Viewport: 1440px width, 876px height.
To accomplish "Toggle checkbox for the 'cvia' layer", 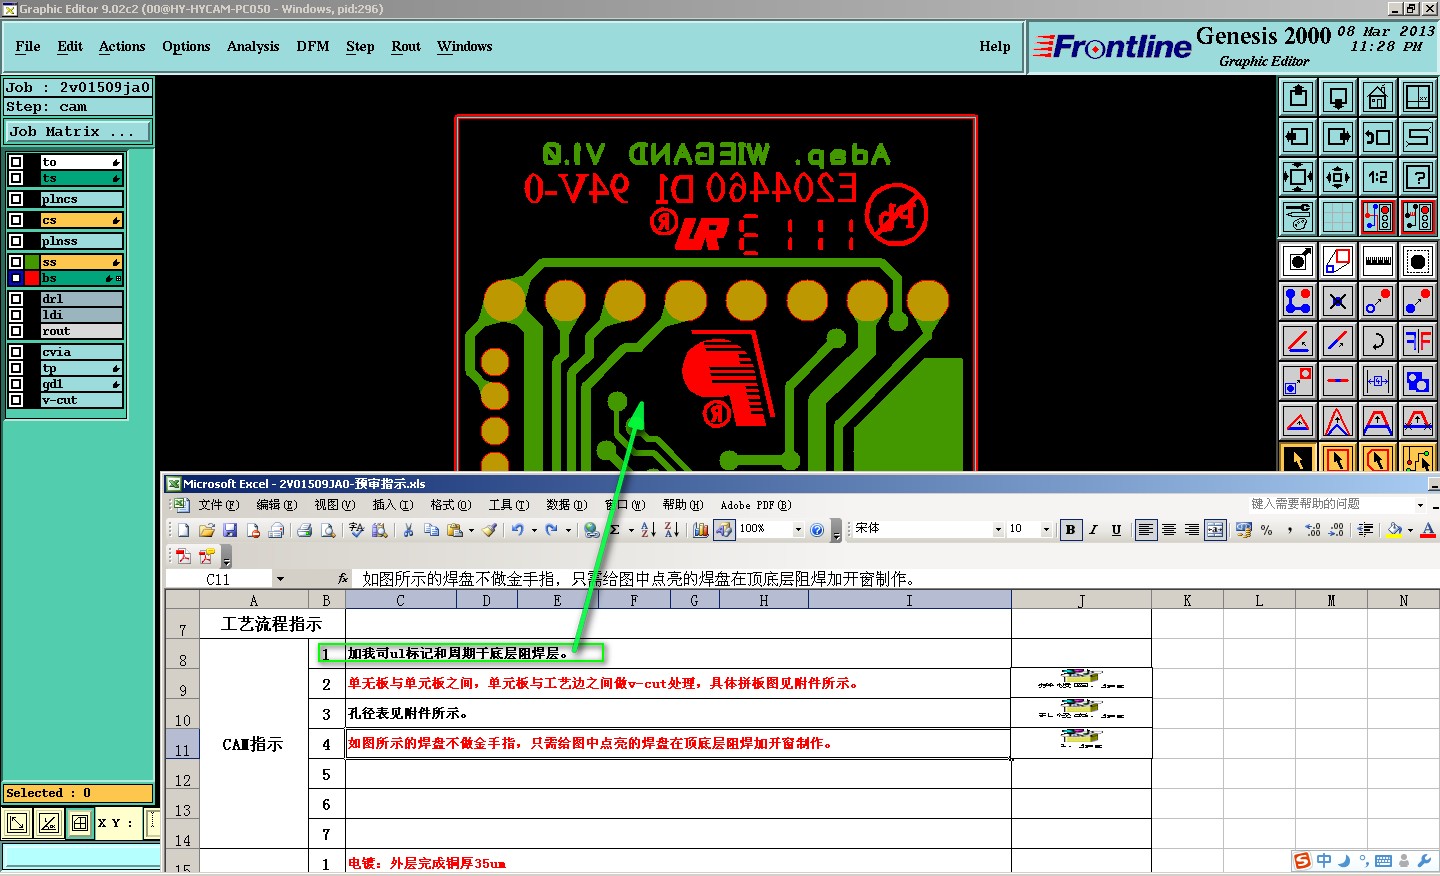I will 16,352.
